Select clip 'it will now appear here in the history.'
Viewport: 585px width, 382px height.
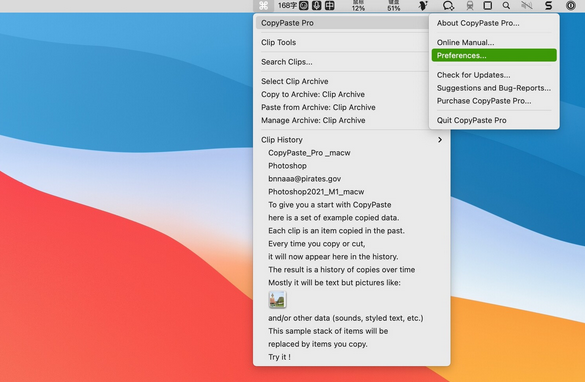click(351, 257)
